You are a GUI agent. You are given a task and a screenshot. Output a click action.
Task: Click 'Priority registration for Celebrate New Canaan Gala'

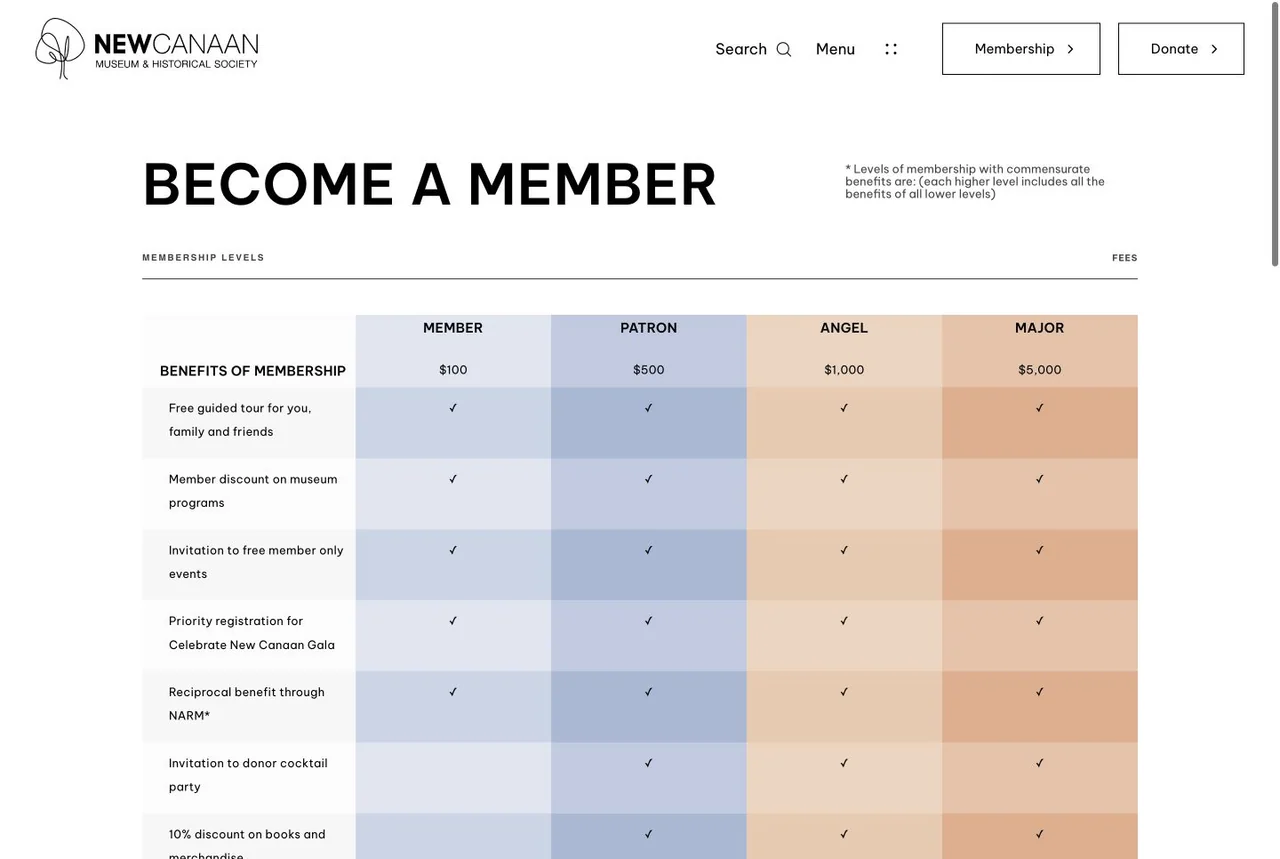point(252,633)
